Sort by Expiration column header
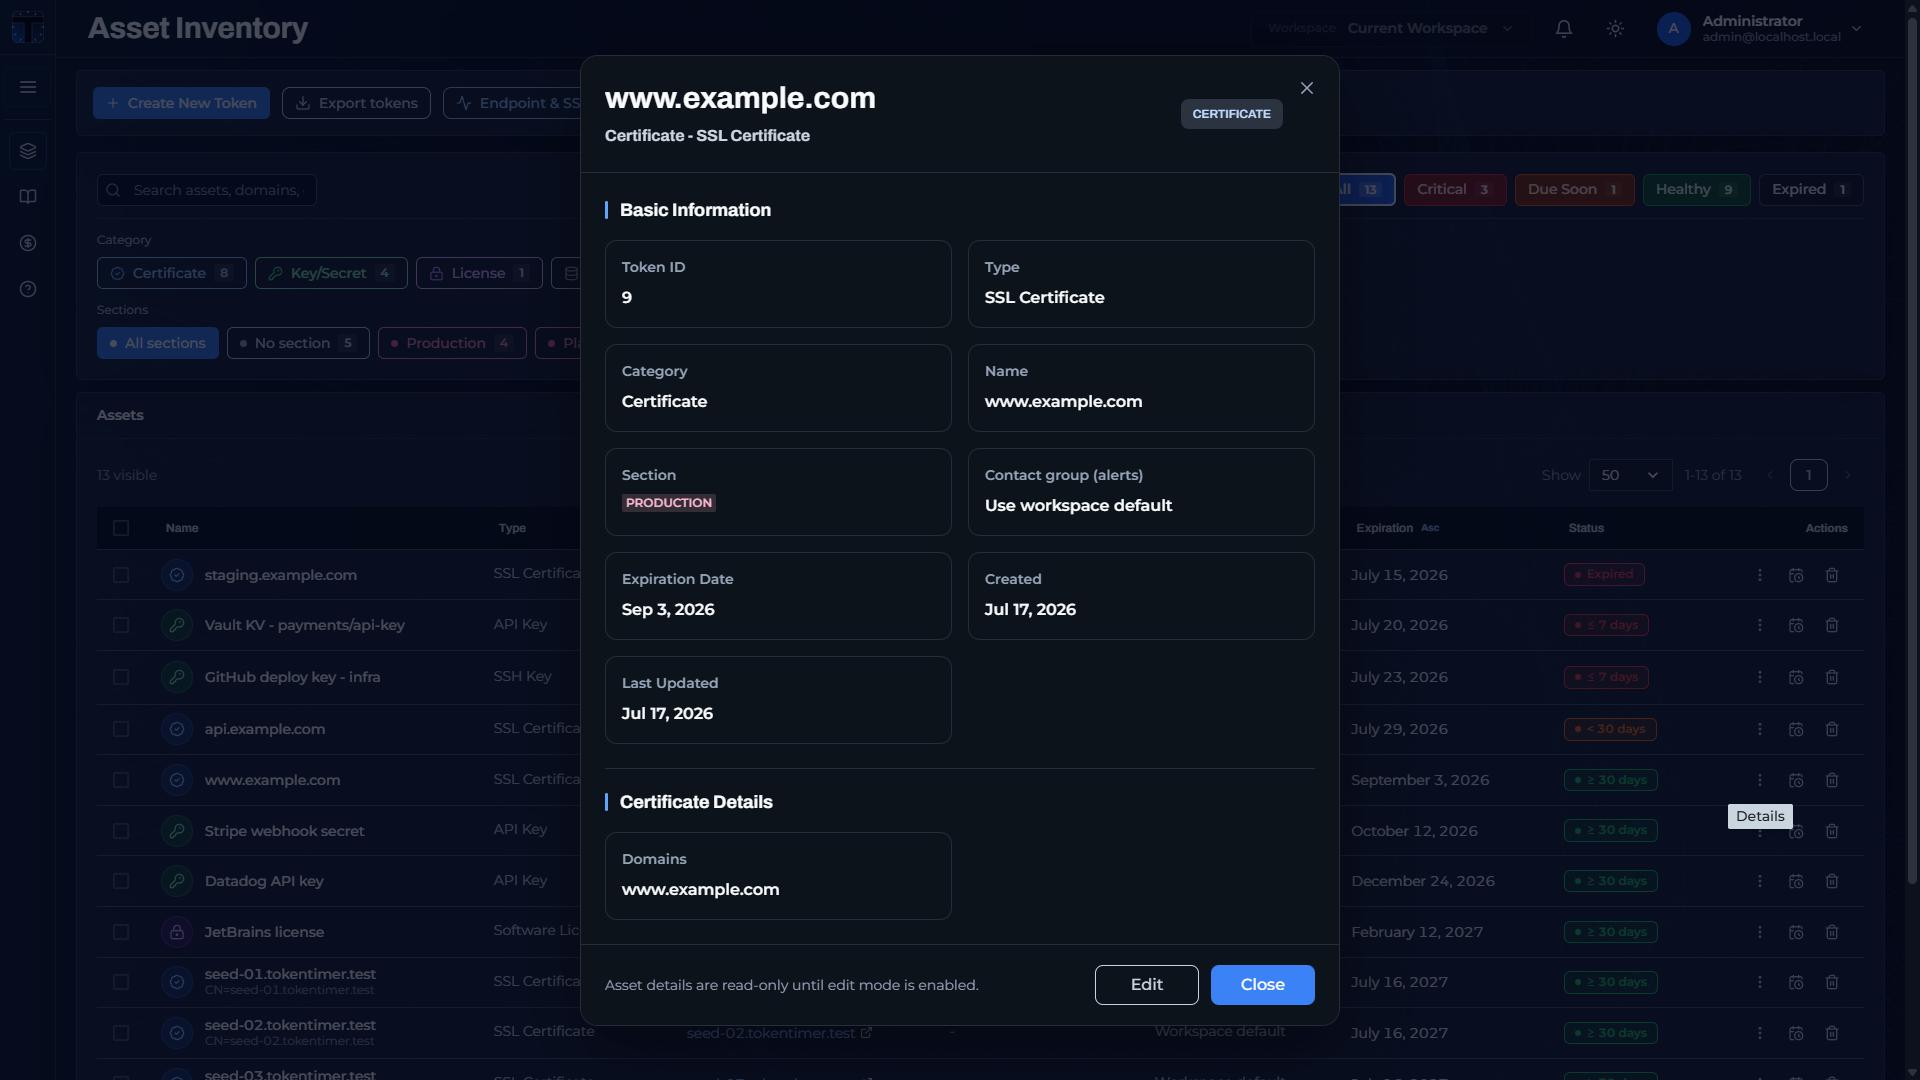This screenshot has width=1920, height=1080. [1397, 528]
